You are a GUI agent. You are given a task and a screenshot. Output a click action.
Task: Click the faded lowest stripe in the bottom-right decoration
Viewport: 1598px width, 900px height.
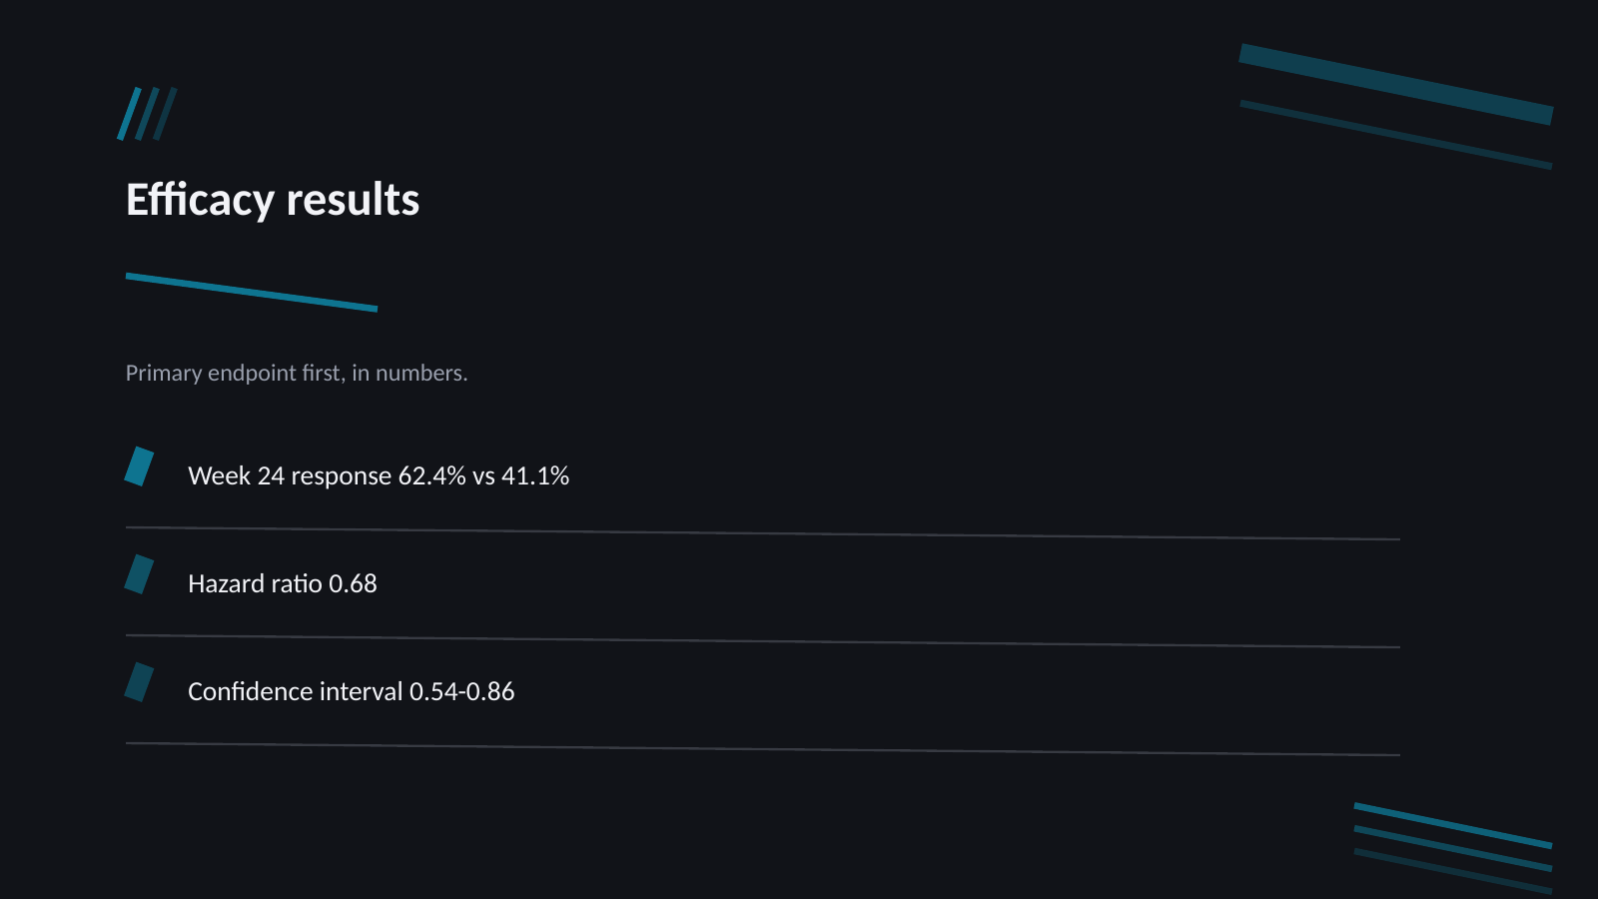point(1453,871)
